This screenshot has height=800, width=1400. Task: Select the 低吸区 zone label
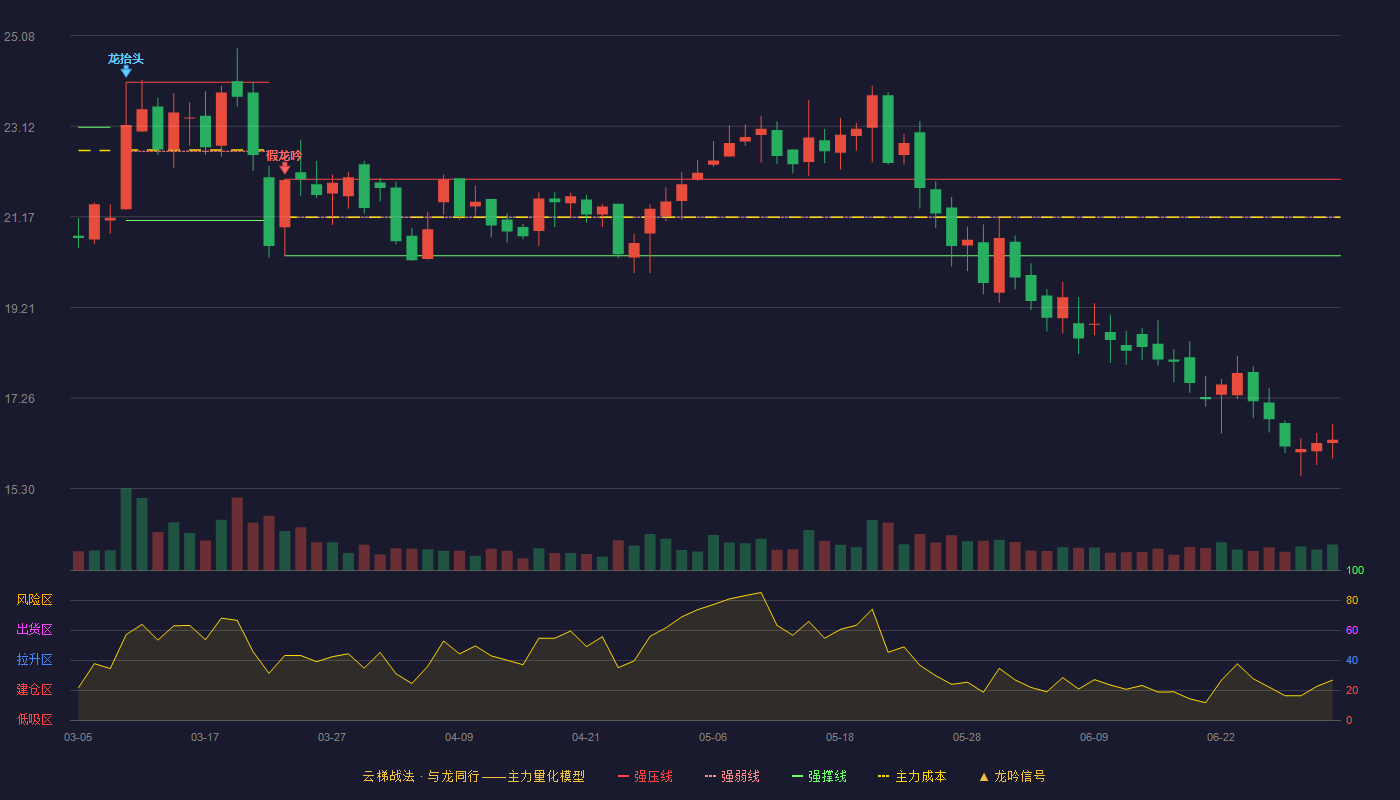pos(34,719)
